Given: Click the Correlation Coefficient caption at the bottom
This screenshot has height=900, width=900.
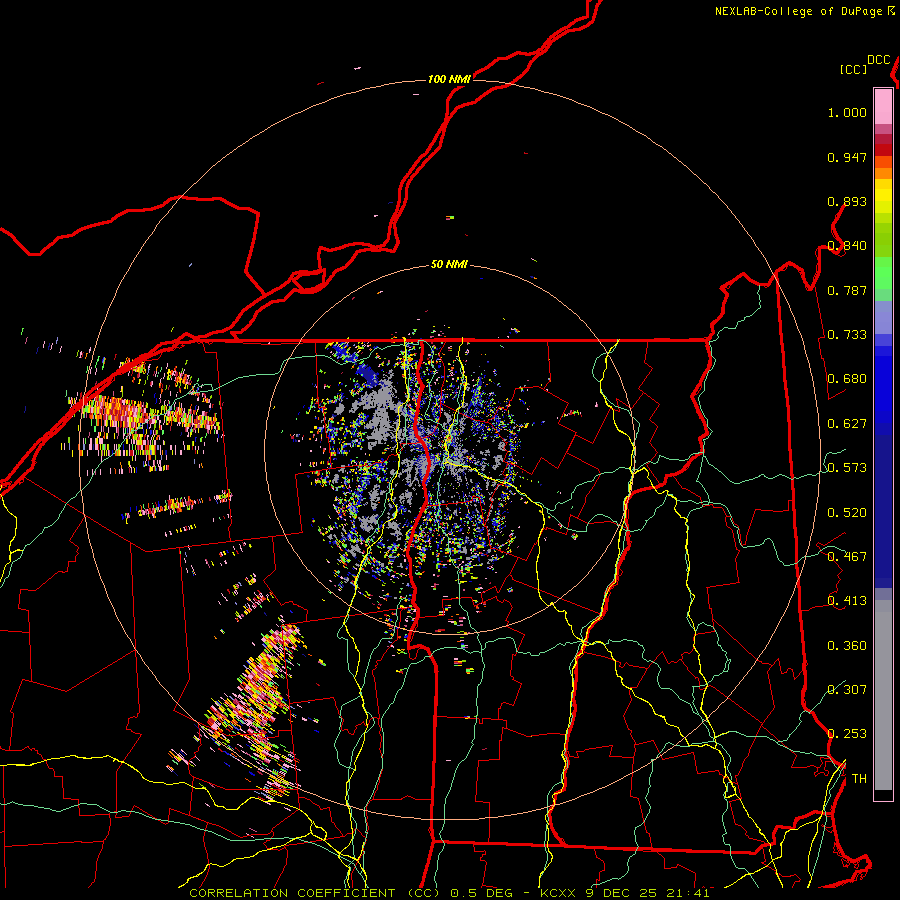Looking at the screenshot, I should (x=449, y=893).
